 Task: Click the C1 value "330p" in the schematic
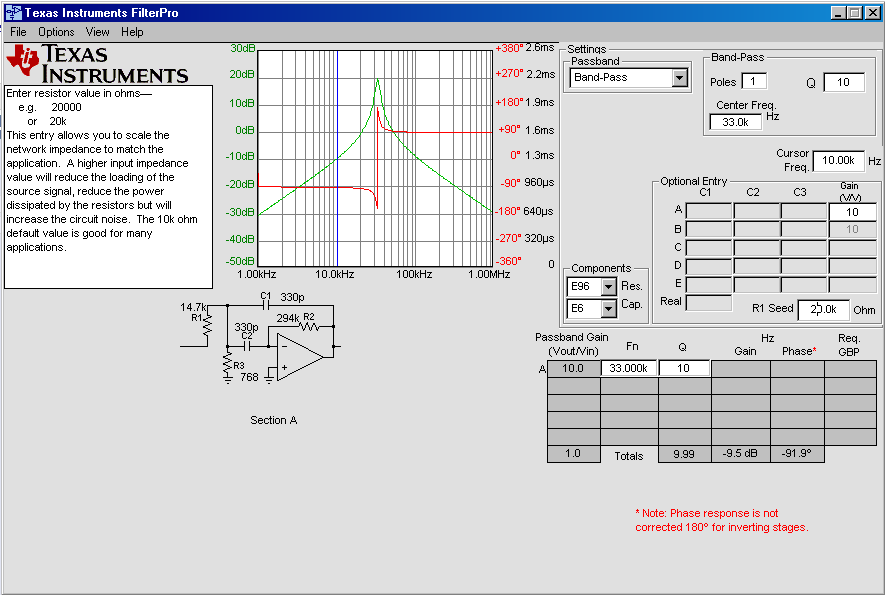[x=292, y=298]
